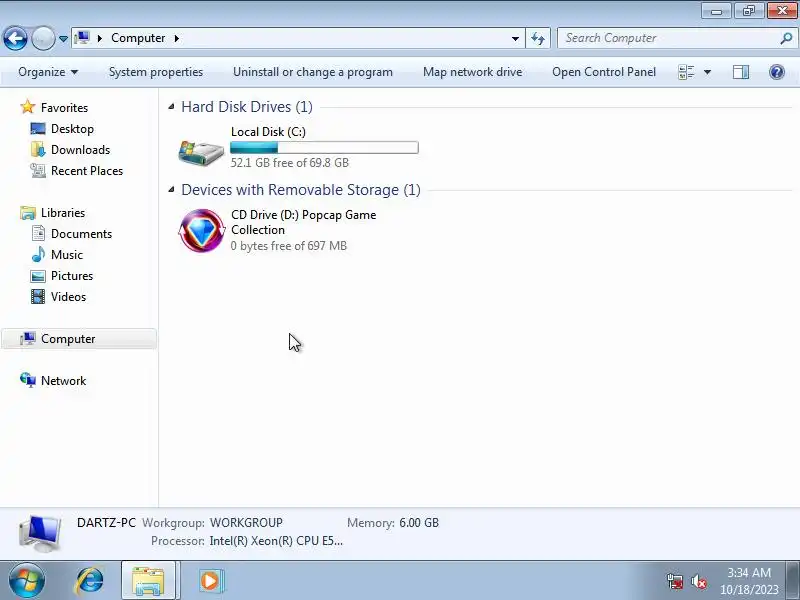Screen dimensions: 800x600
Task: Select Desktop under Favorites
Action: coord(72,129)
